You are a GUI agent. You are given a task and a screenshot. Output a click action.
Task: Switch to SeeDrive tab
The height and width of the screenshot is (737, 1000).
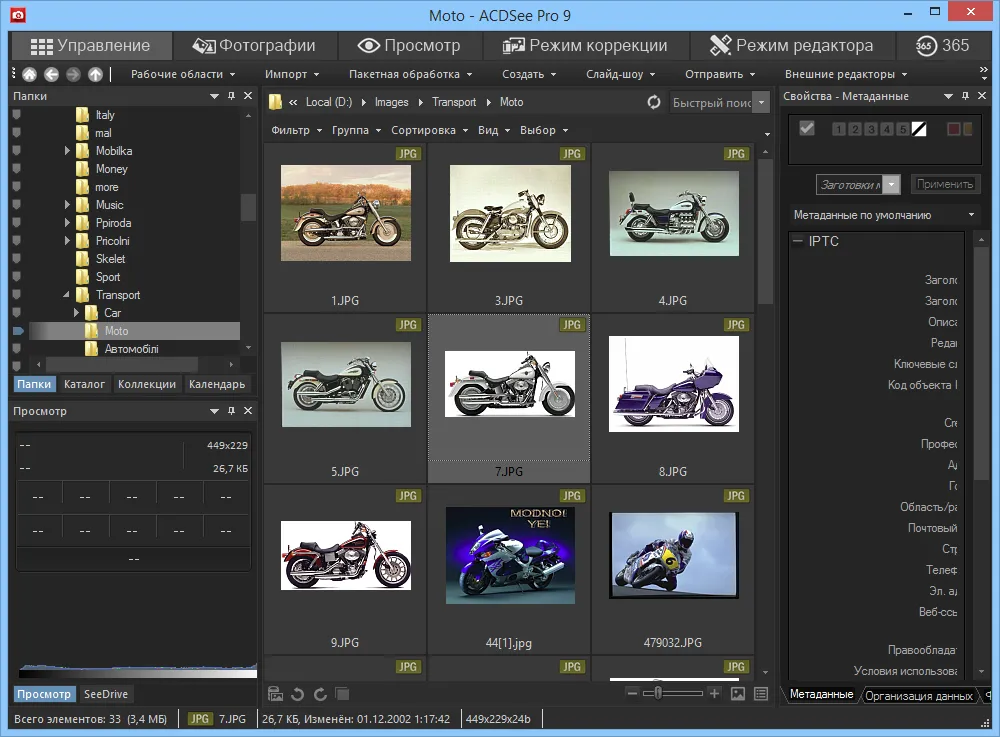tap(106, 694)
